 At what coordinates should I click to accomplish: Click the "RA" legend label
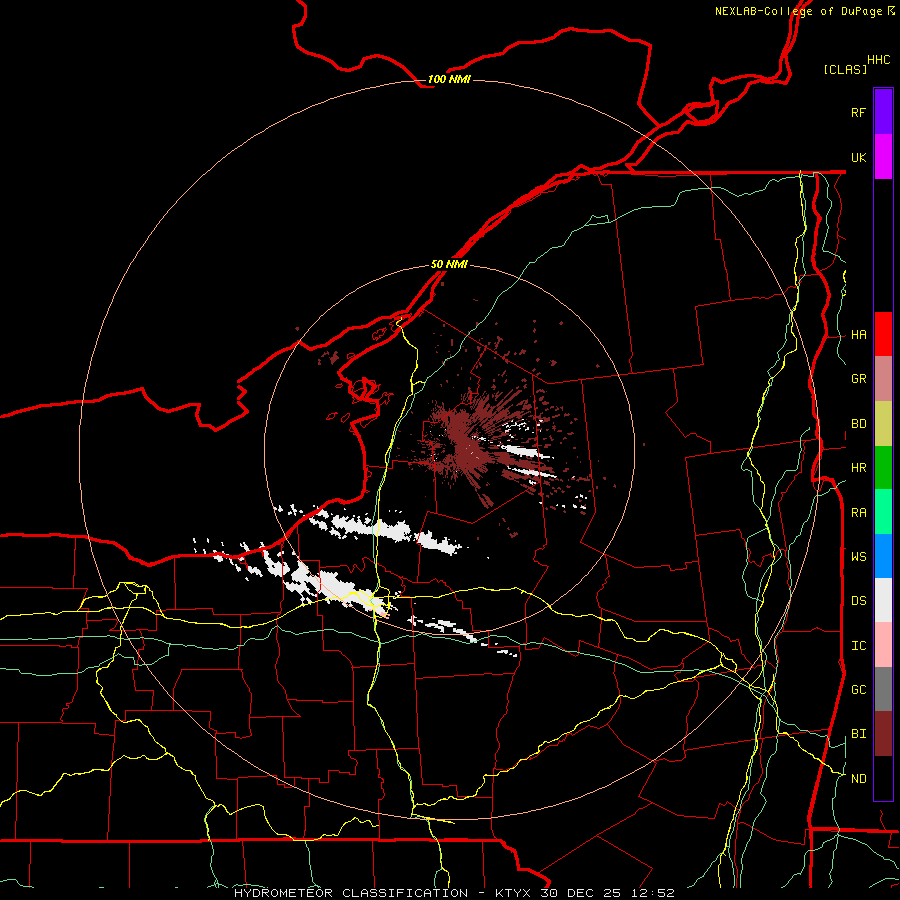pos(858,513)
